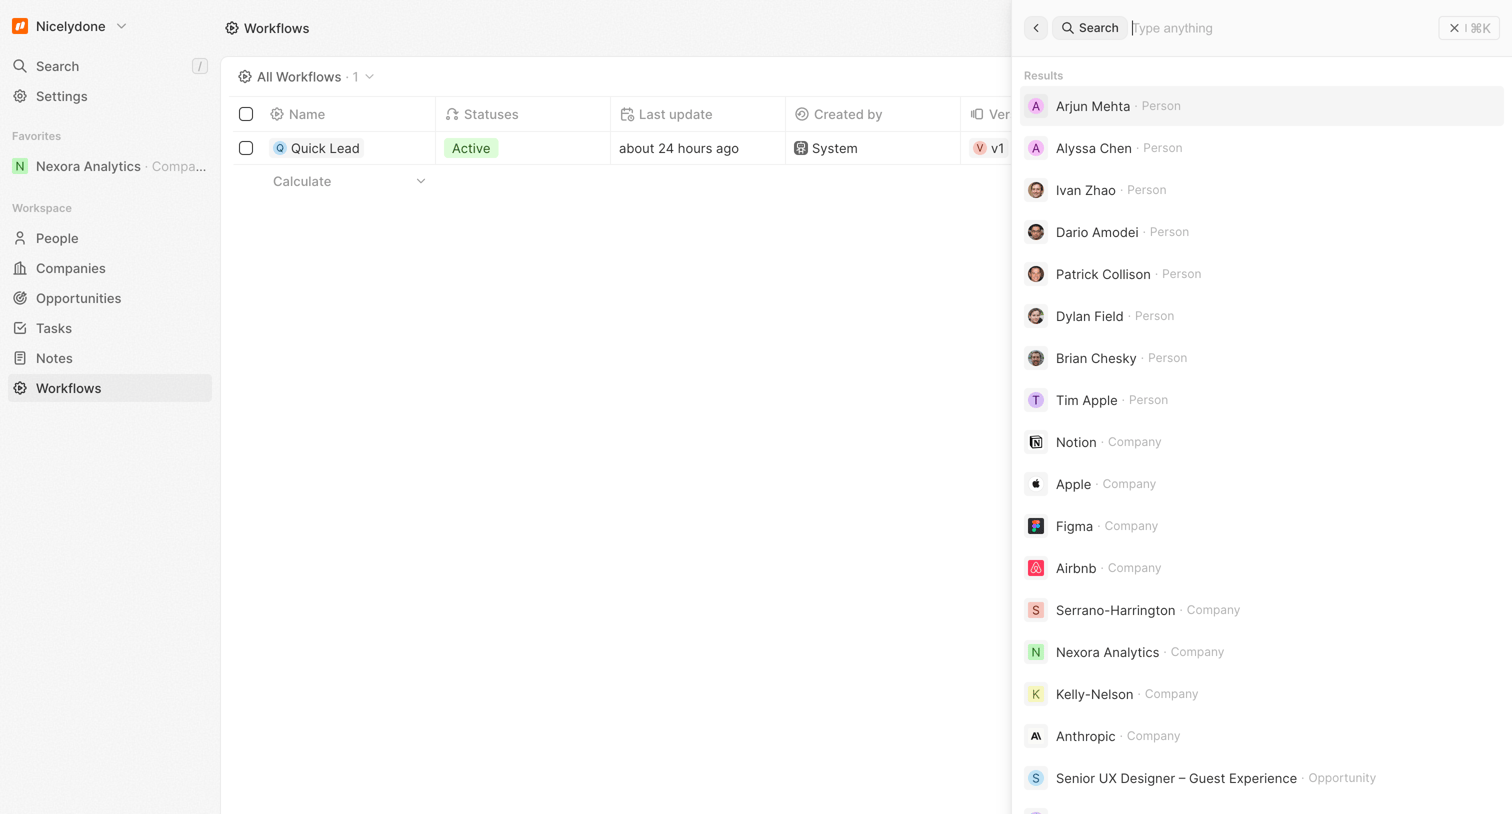Go to Opportunities in the workspace
Screen dimensions: 1512x814
pyautogui.click(x=110, y=298)
